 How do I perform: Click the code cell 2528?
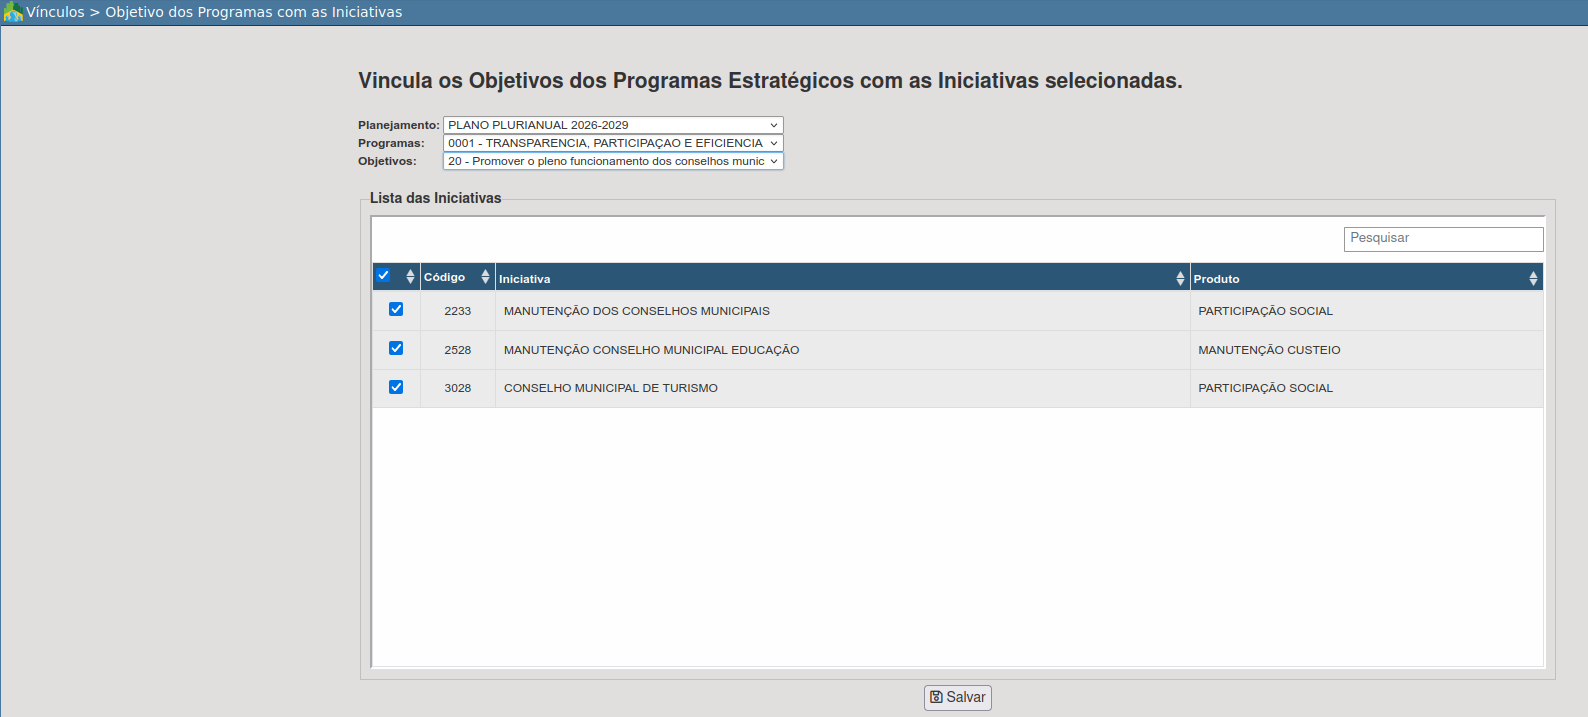[457, 350]
